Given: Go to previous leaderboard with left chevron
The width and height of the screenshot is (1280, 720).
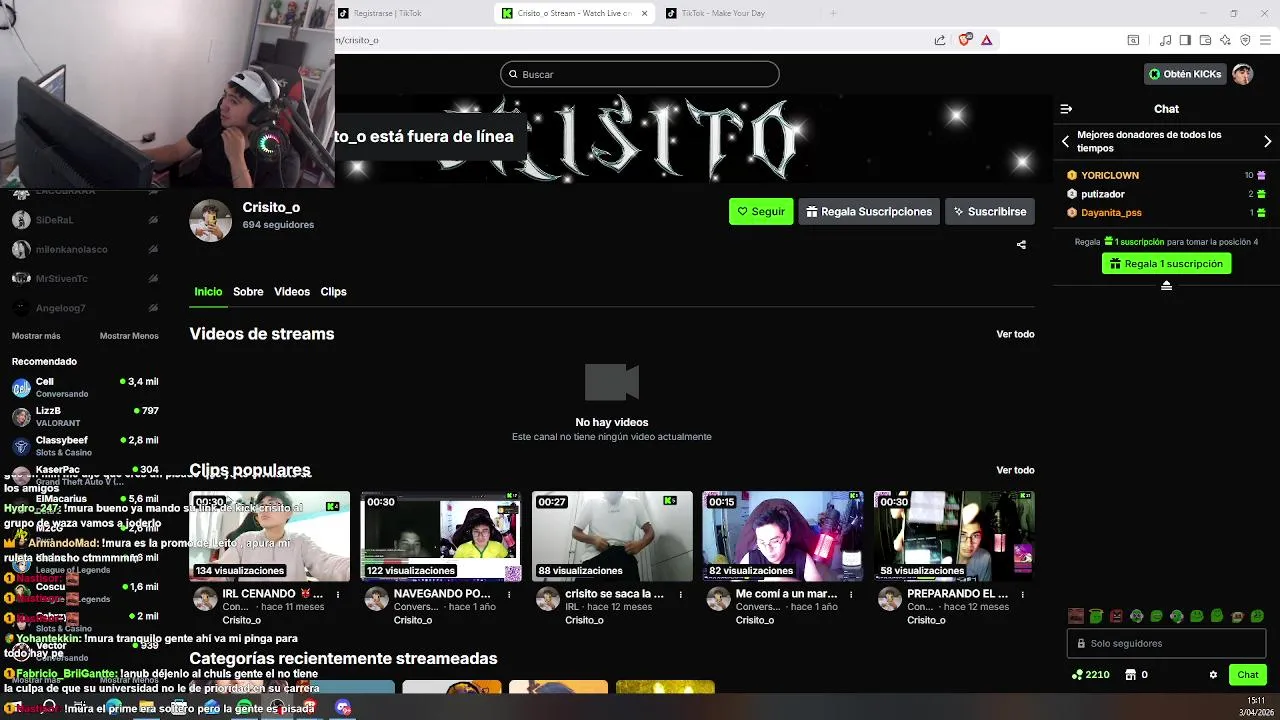Looking at the screenshot, I should coord(1065,141).
